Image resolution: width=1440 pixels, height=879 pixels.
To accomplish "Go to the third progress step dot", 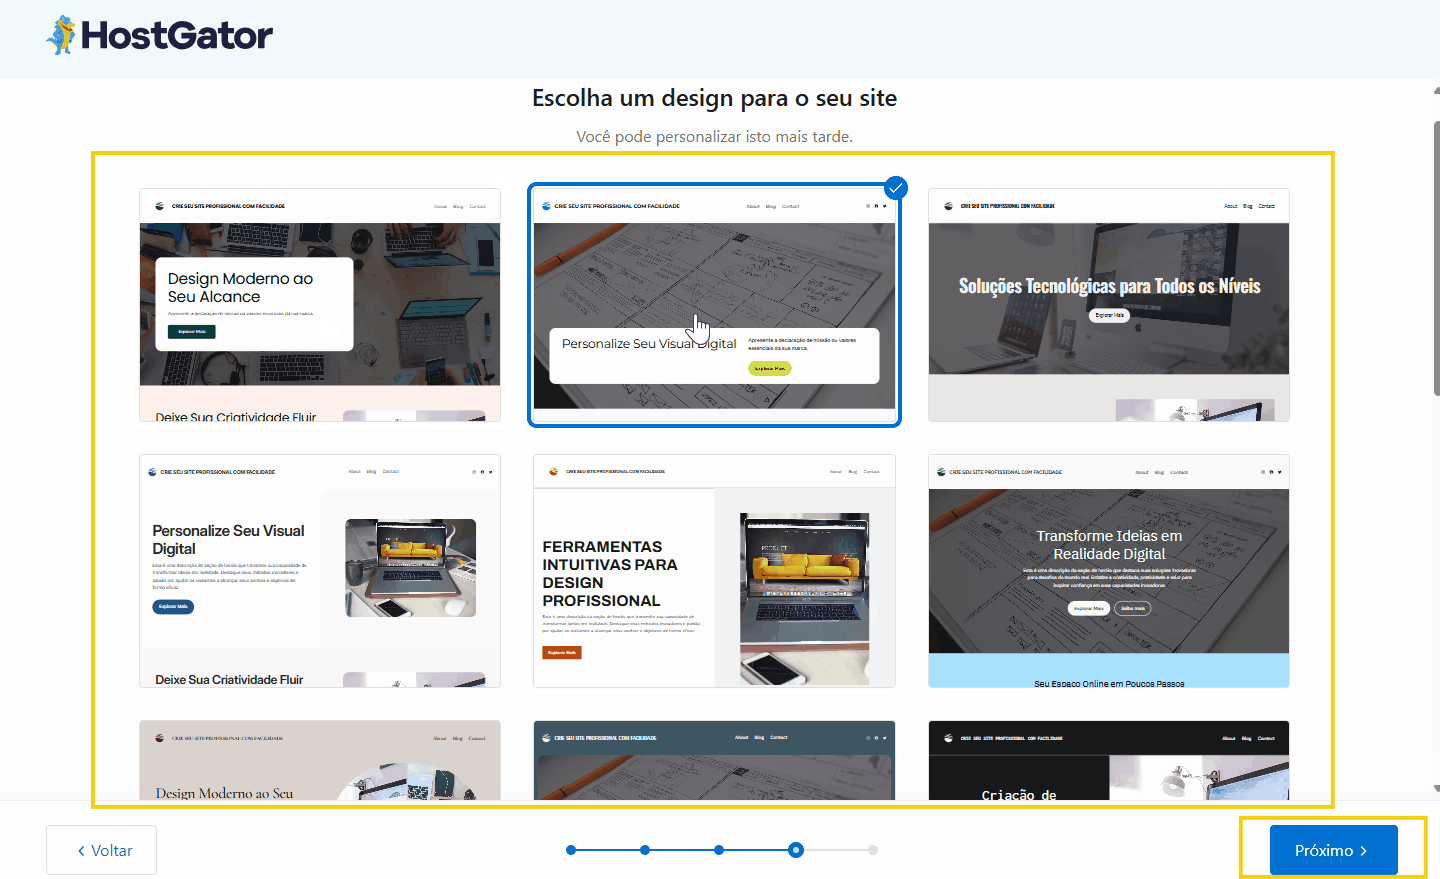I will tap(719, 850).
